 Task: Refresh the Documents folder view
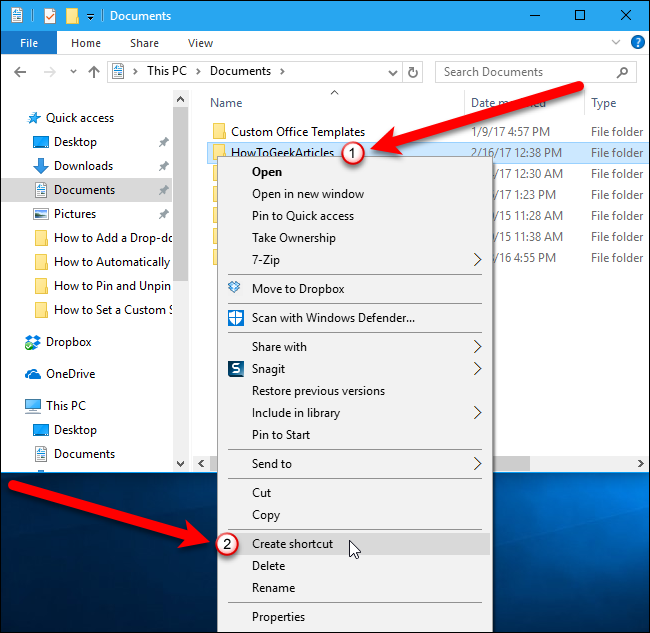(x=412, y=72)
